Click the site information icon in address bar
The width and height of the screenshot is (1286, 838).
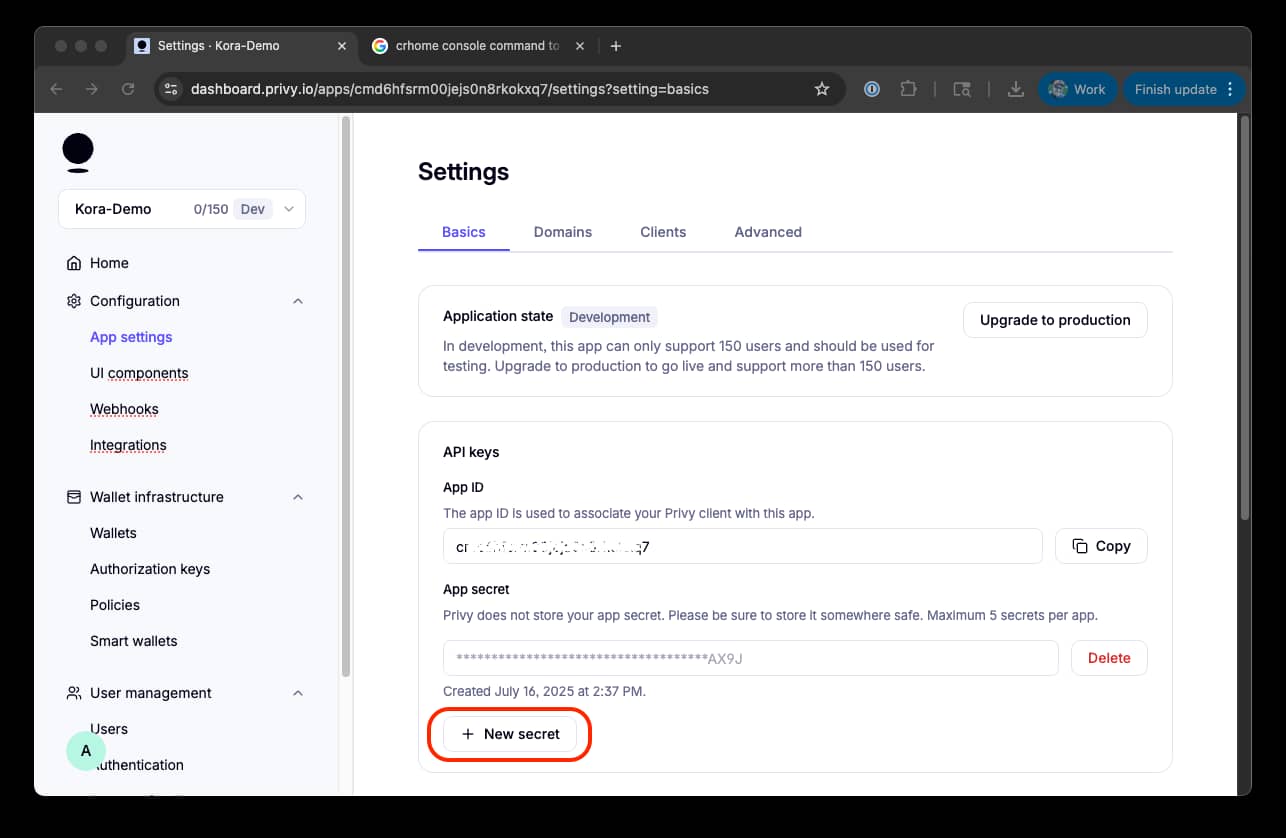pos(170,89)
